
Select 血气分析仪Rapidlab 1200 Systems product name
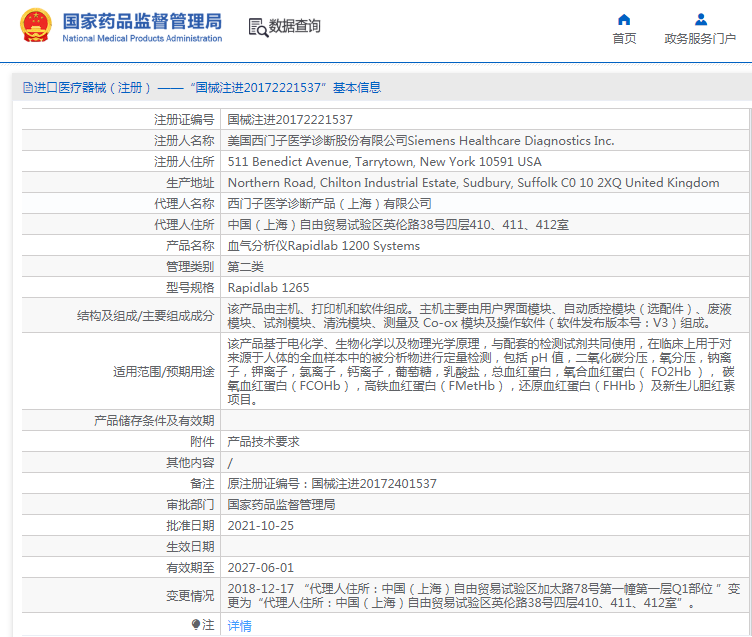click(324, 246)
